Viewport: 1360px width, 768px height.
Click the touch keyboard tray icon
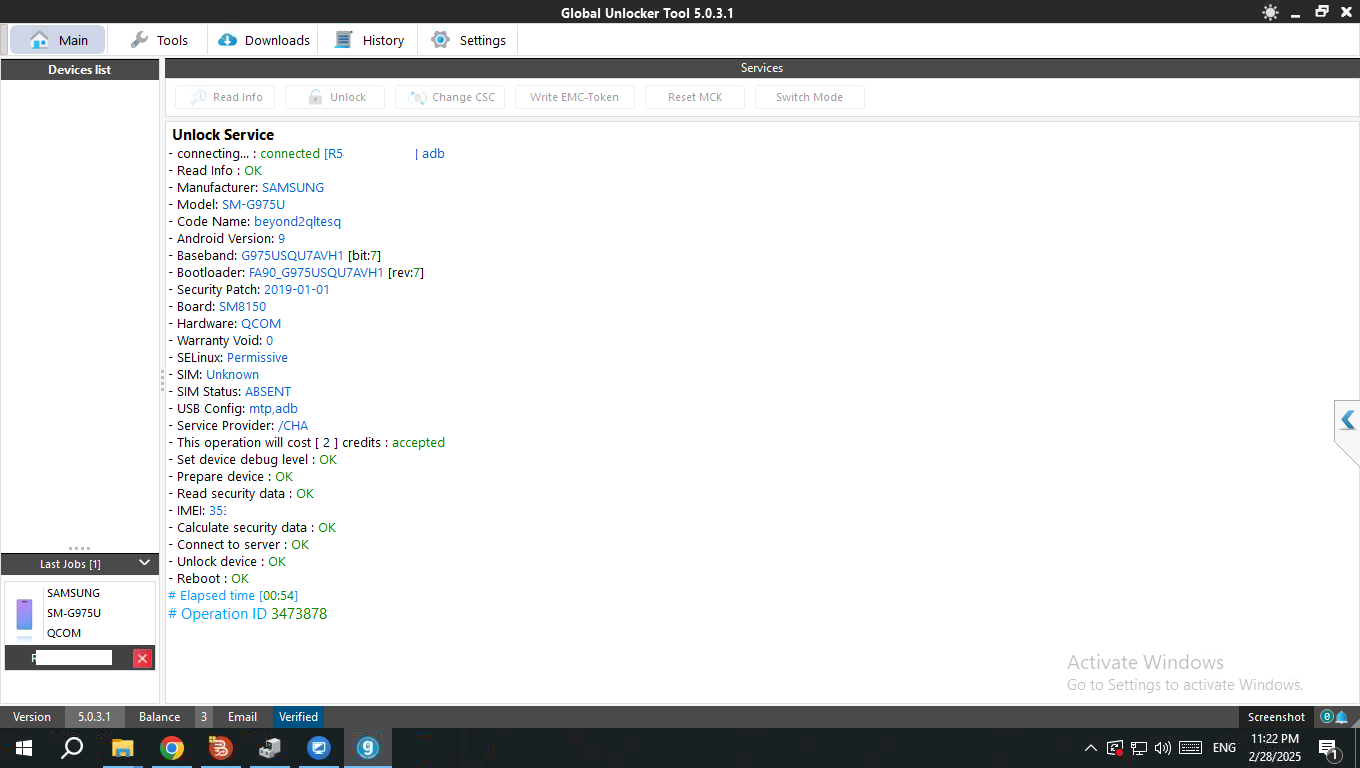pos(1190,748)
